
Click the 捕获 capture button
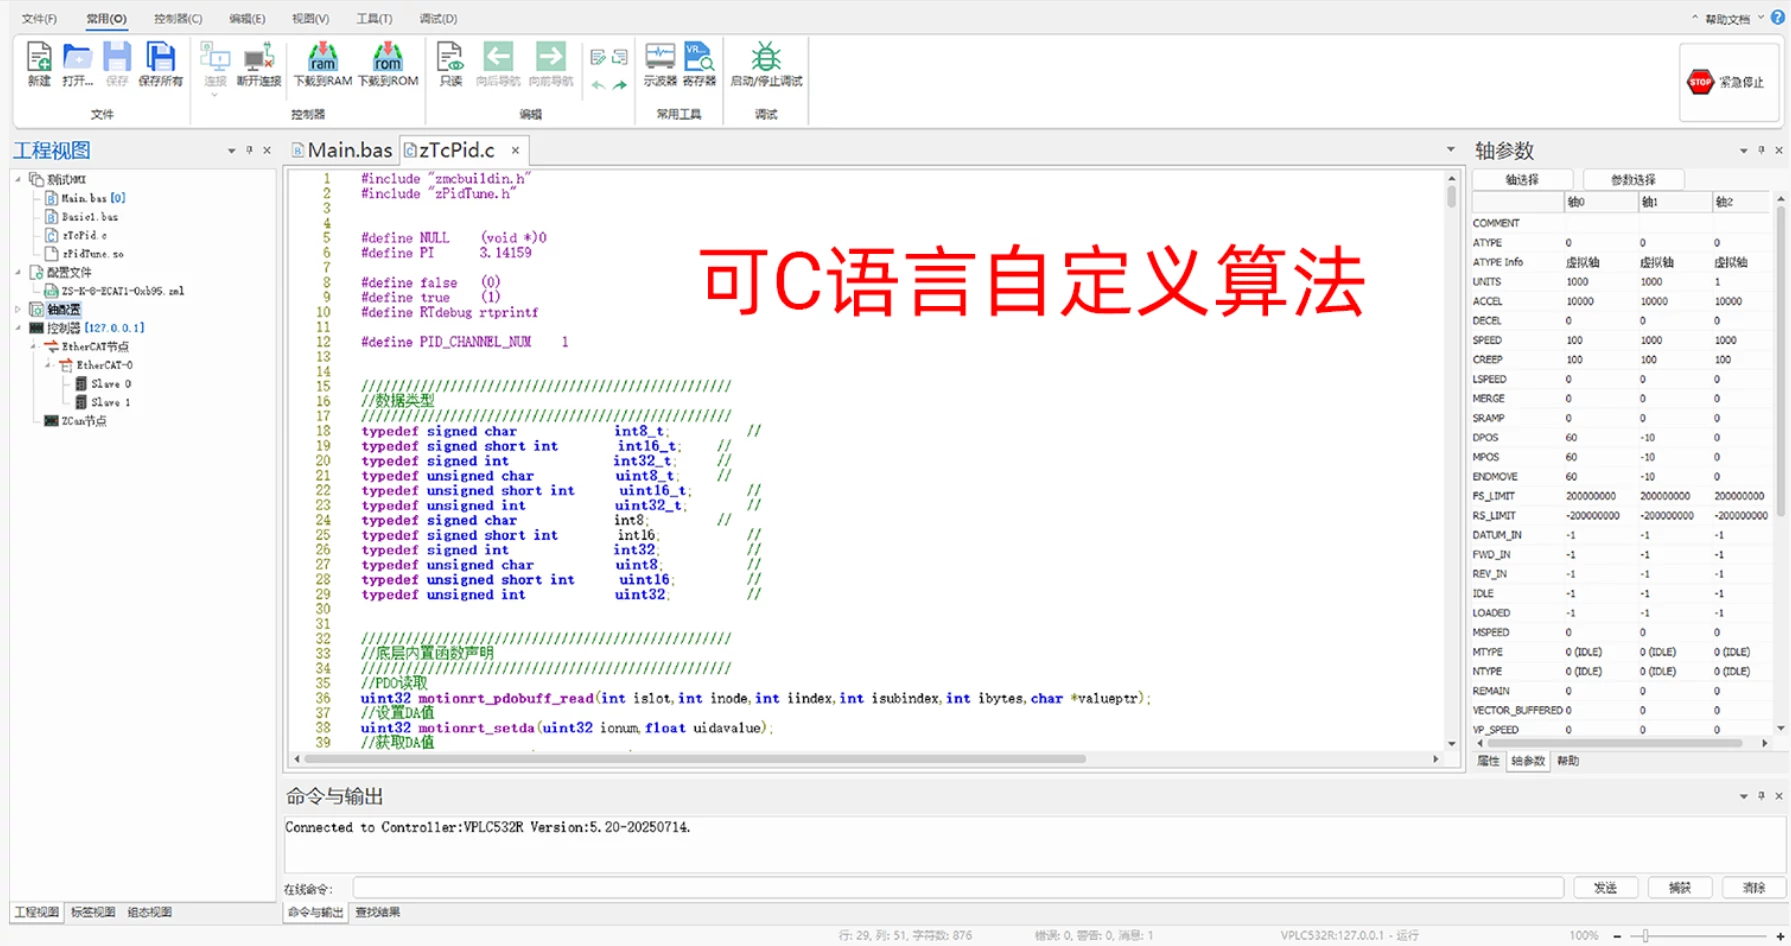coord(1680,888)
